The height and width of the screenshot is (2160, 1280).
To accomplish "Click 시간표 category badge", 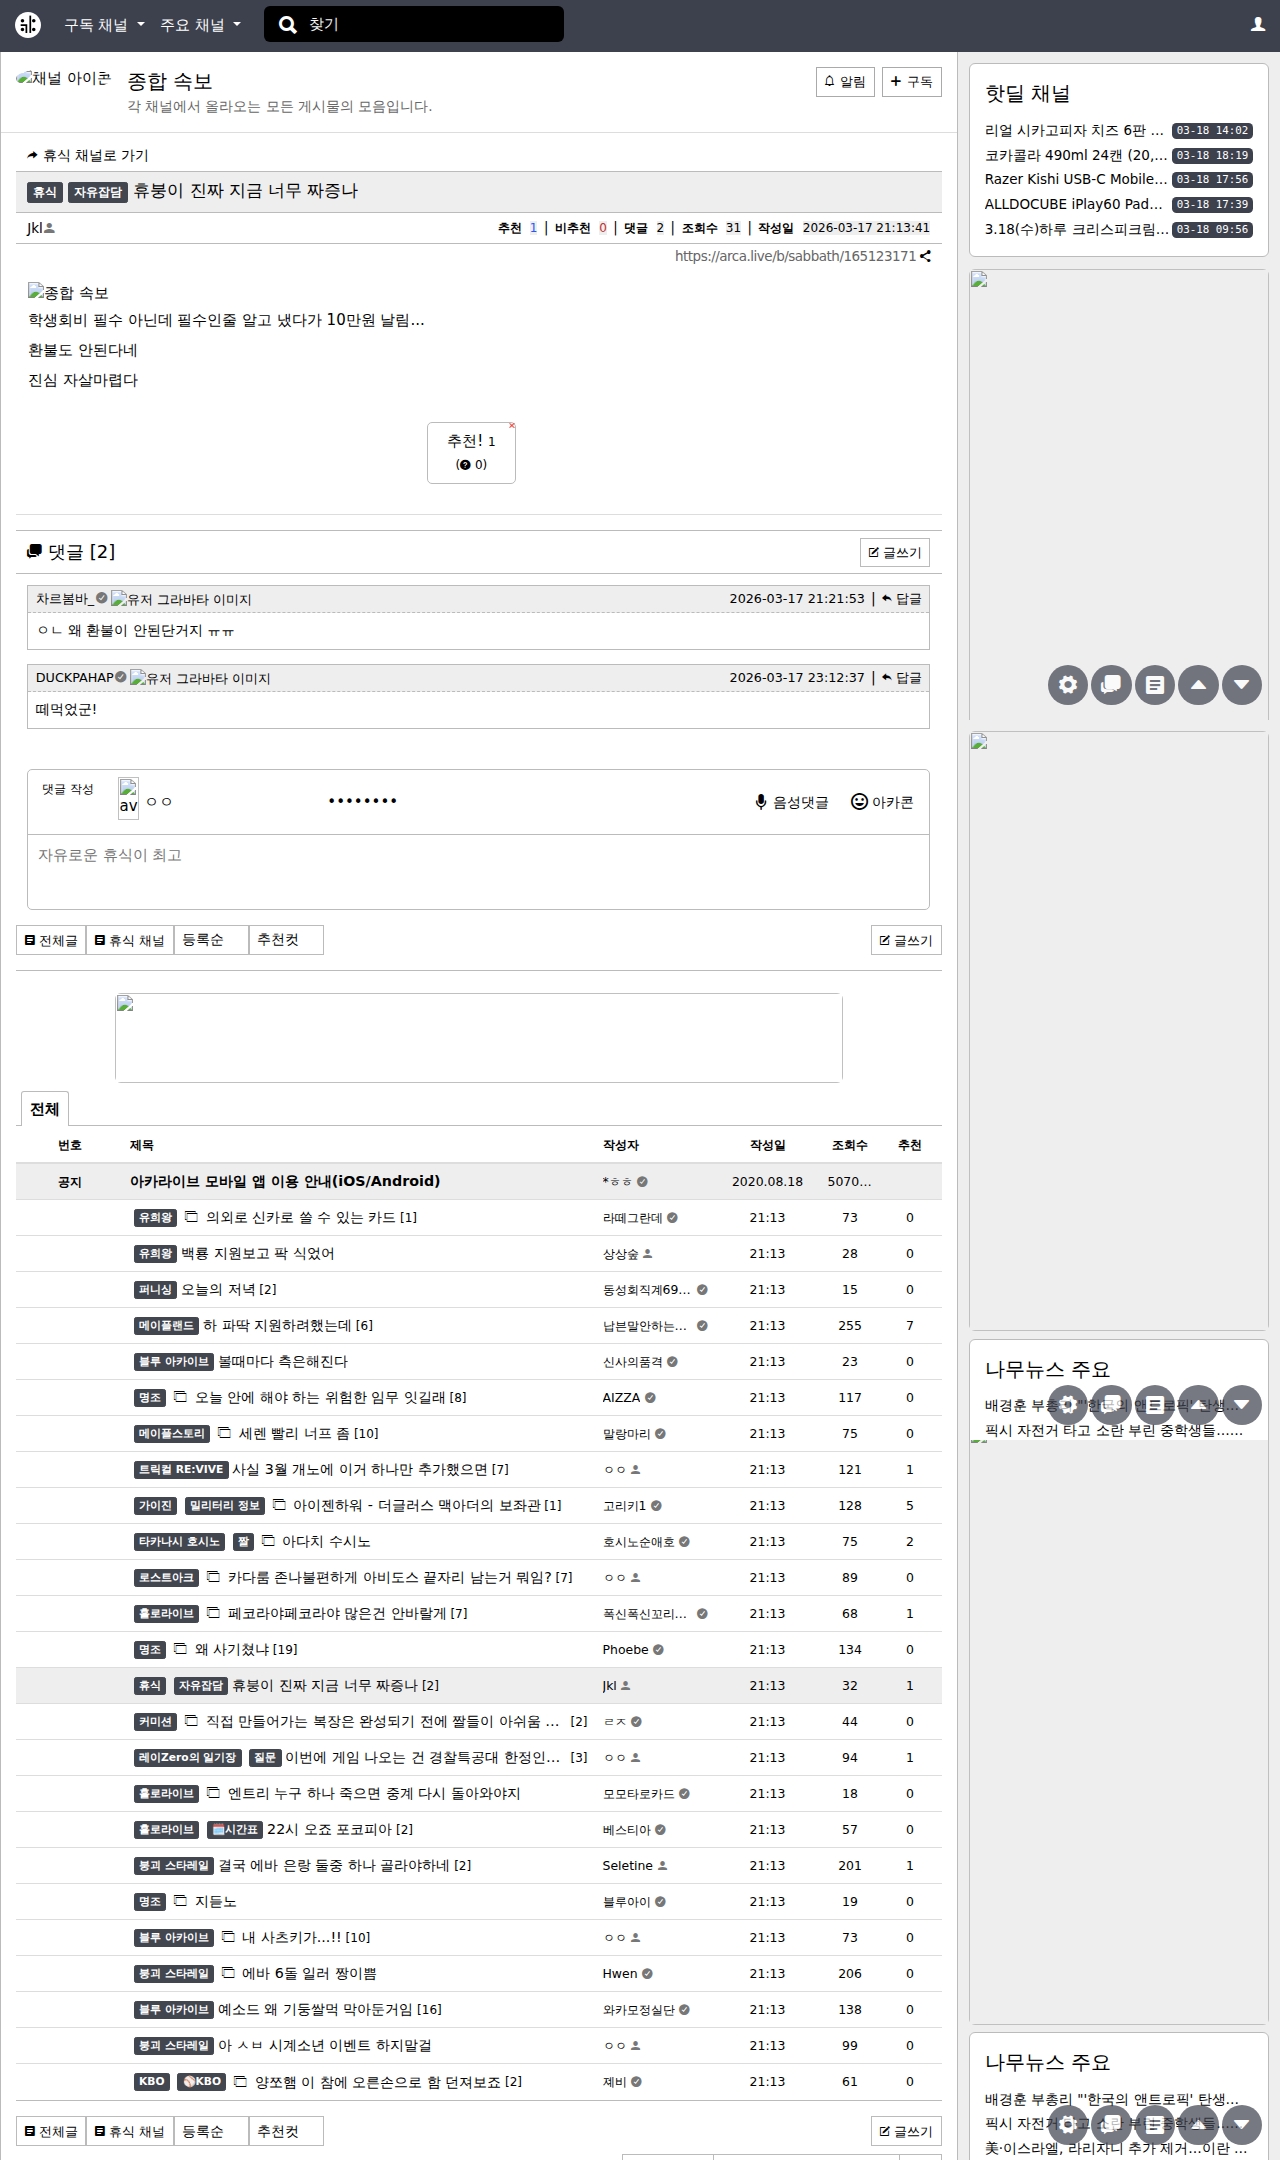I will 235,1830.
